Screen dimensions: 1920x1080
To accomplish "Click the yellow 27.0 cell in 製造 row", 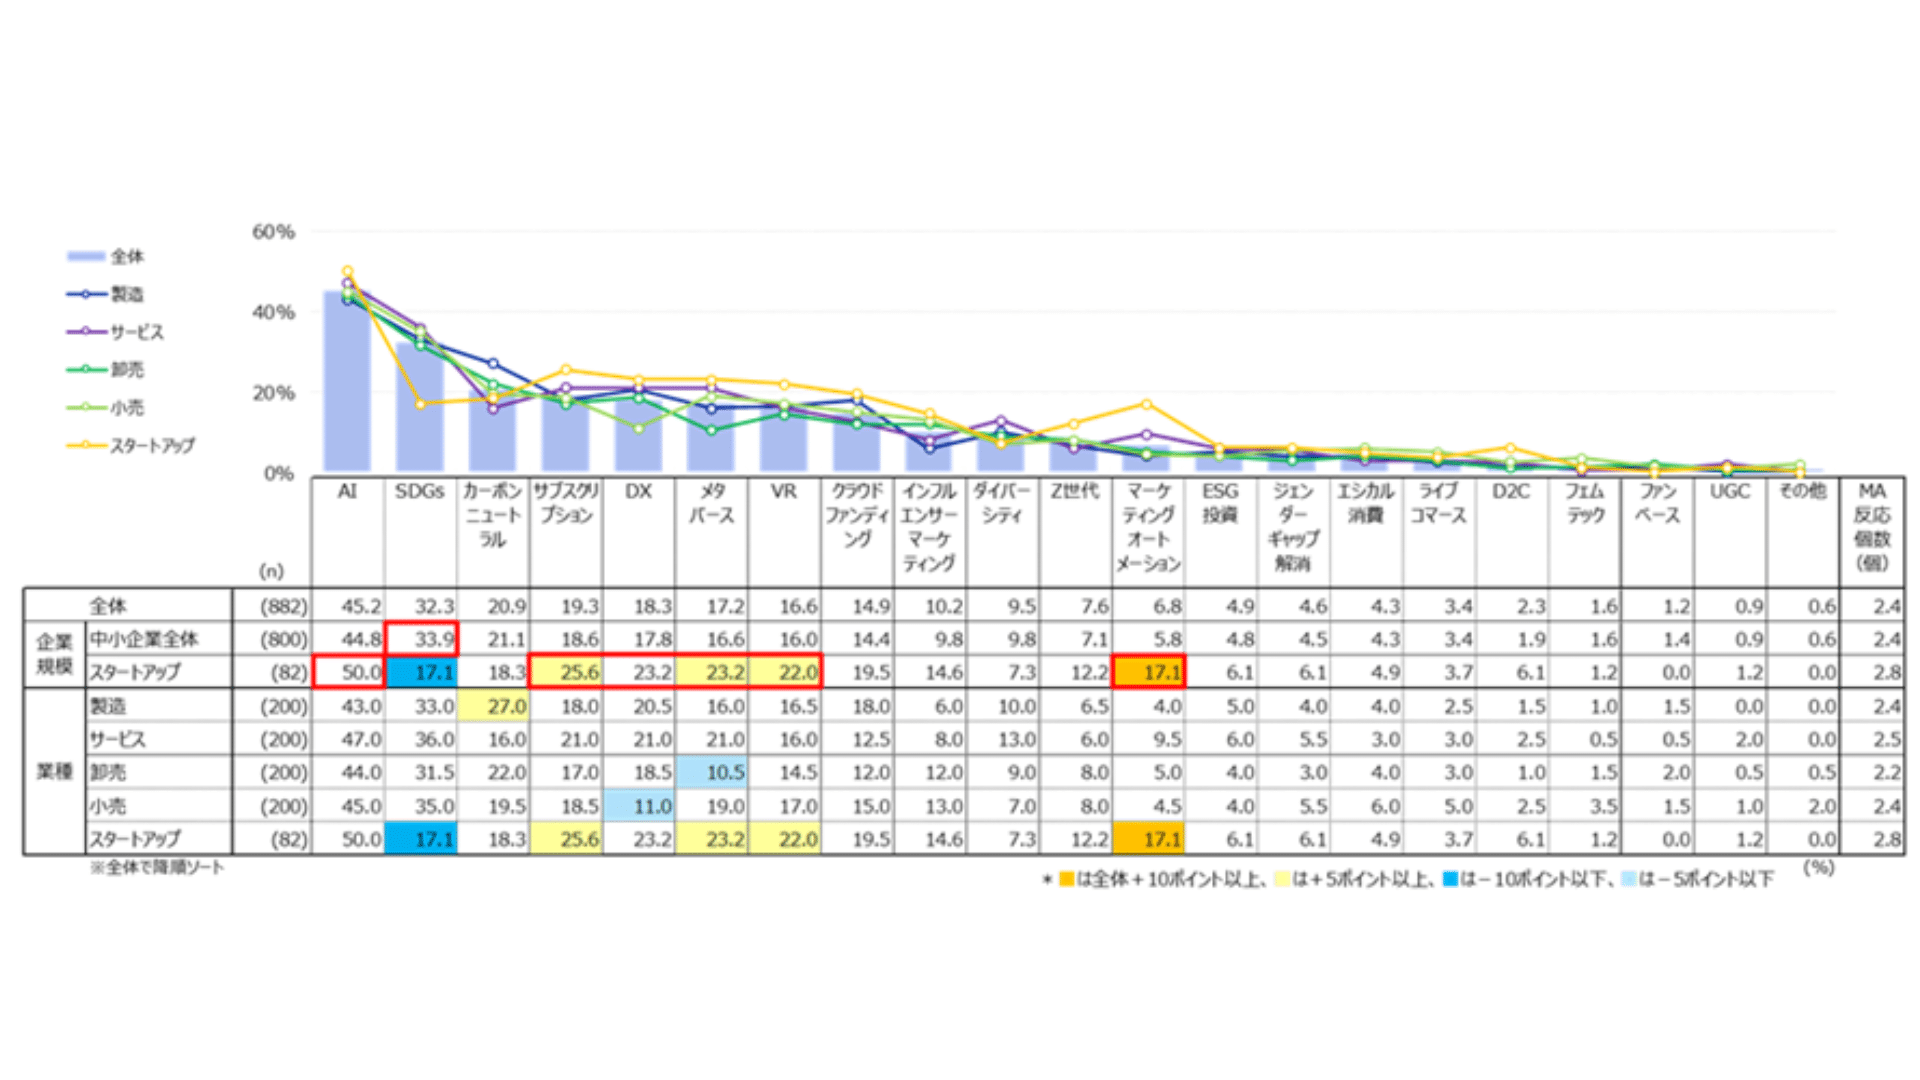I will click(x=494, y=706).
